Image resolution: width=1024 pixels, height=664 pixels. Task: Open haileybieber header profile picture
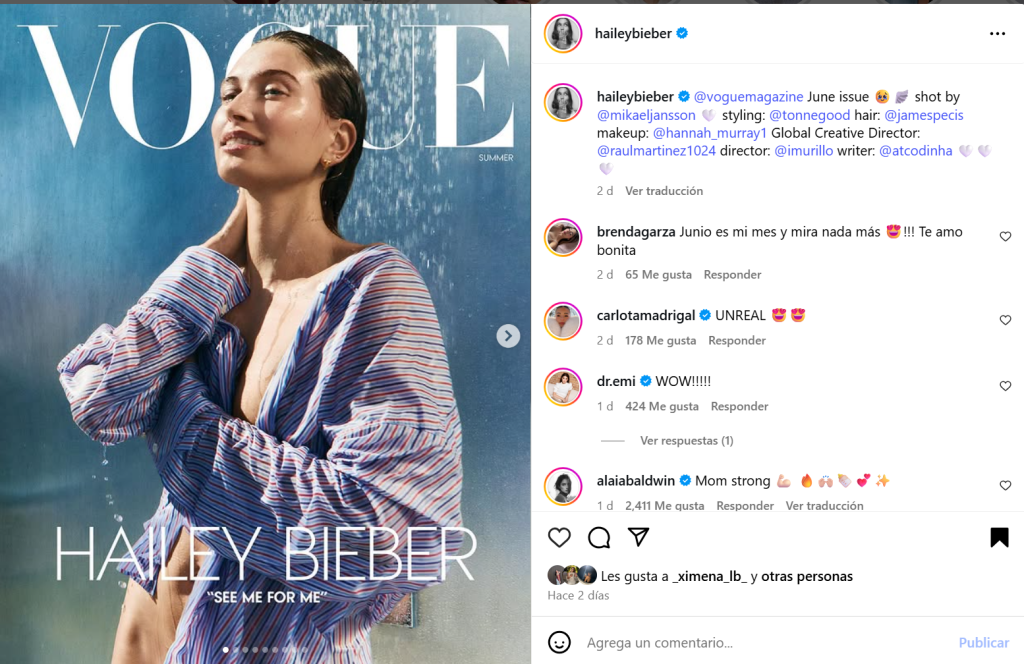(563, 33)
